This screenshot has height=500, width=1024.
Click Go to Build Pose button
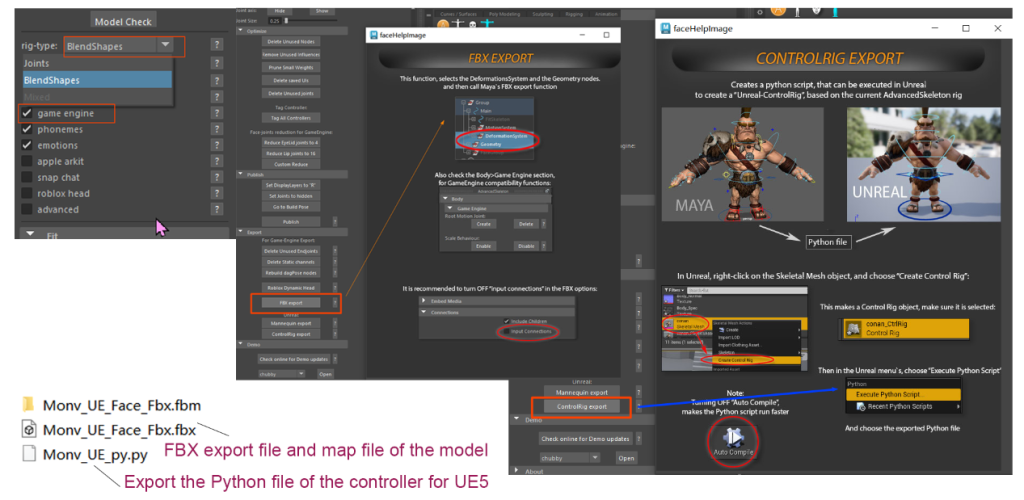(x=291, y=205)
